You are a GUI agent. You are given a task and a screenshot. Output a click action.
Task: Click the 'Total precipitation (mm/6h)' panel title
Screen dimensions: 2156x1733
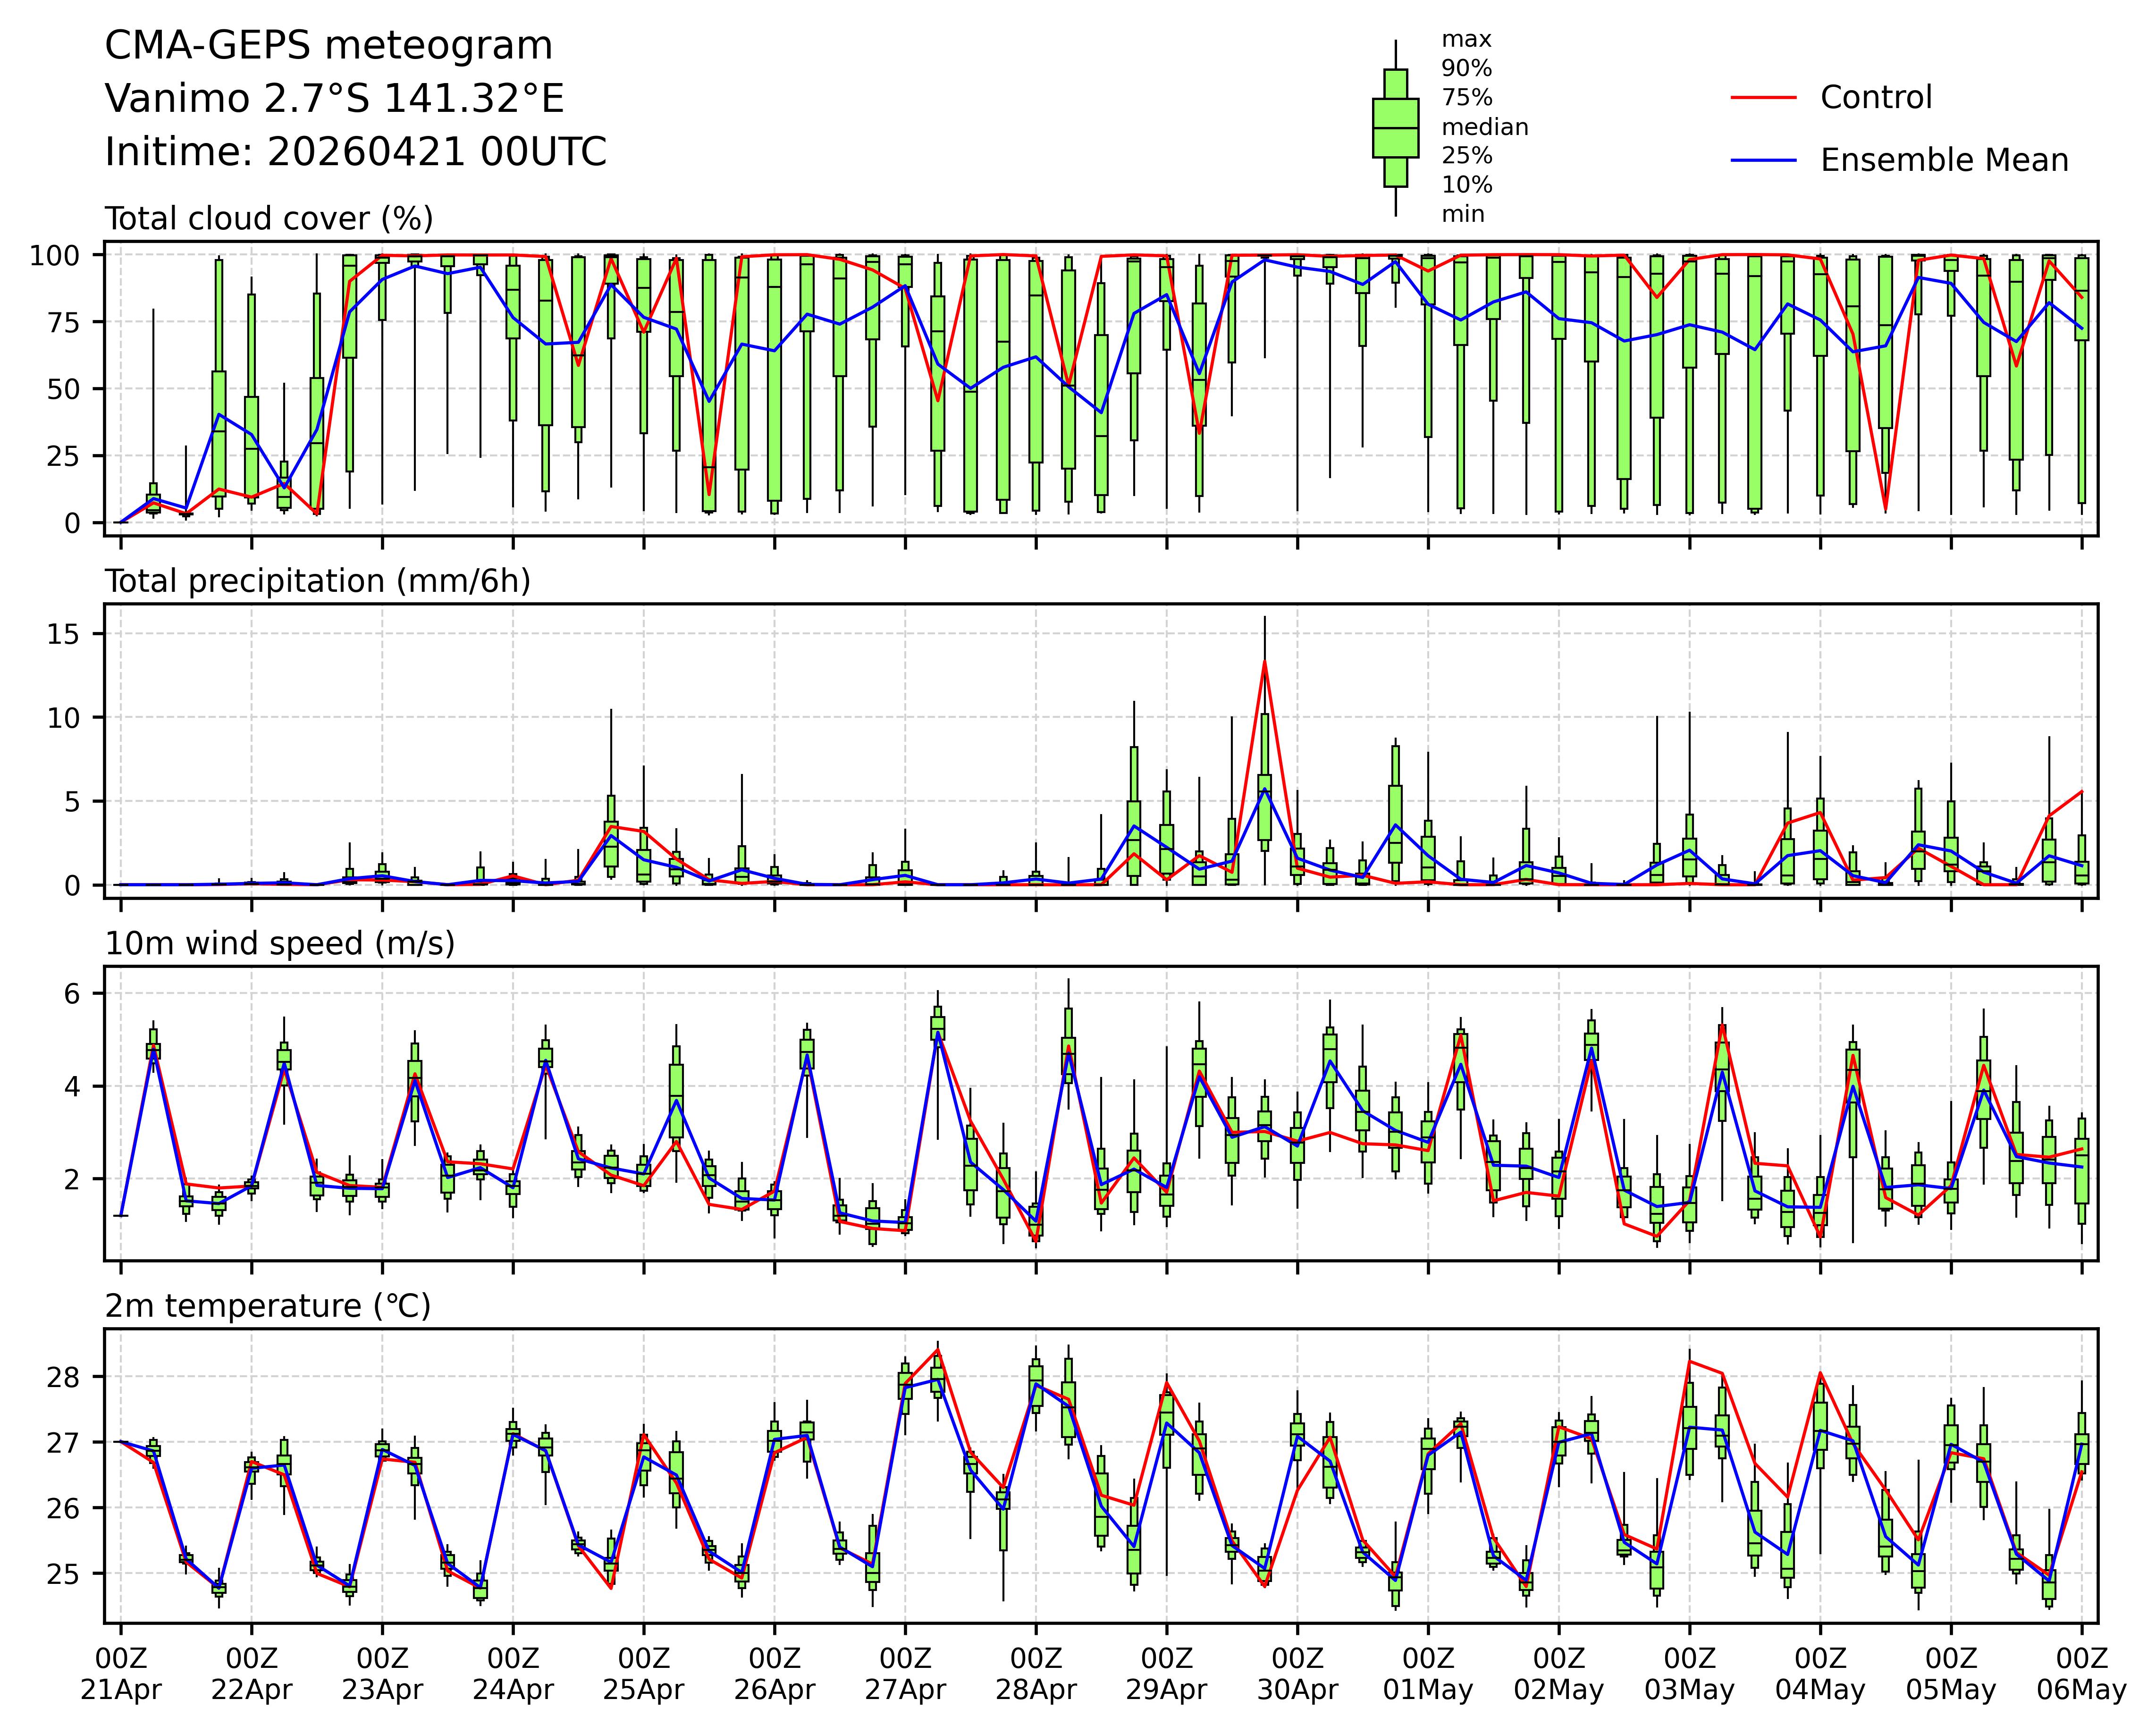(317, 581)
